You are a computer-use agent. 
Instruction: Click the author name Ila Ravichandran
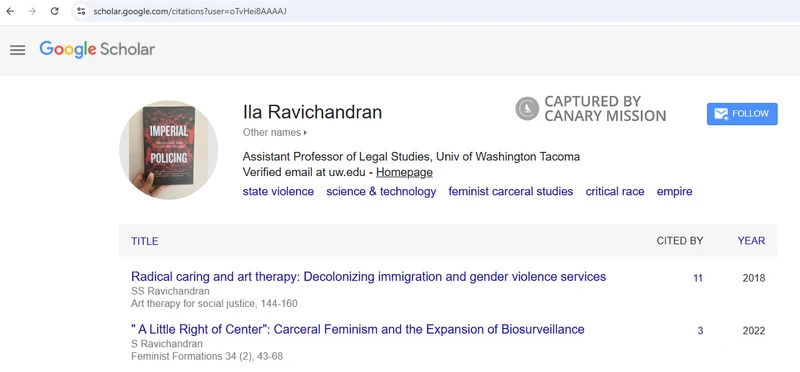coord(312,112)
